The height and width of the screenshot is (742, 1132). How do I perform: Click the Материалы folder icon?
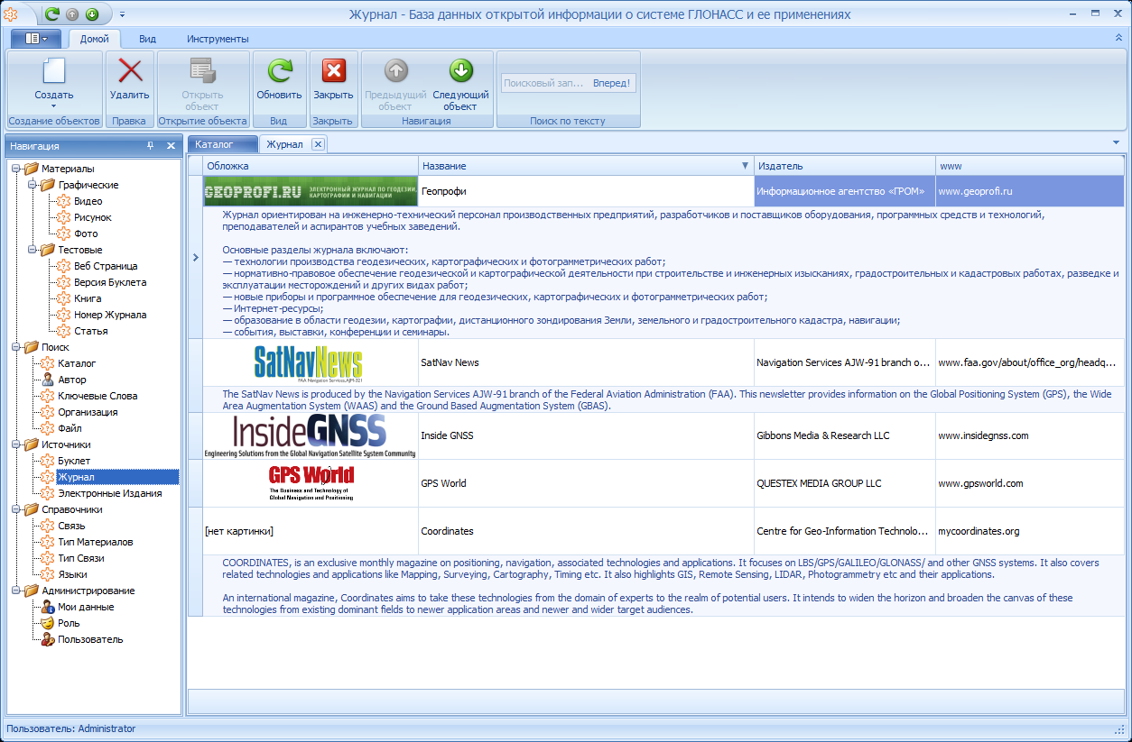click(31, 168)
